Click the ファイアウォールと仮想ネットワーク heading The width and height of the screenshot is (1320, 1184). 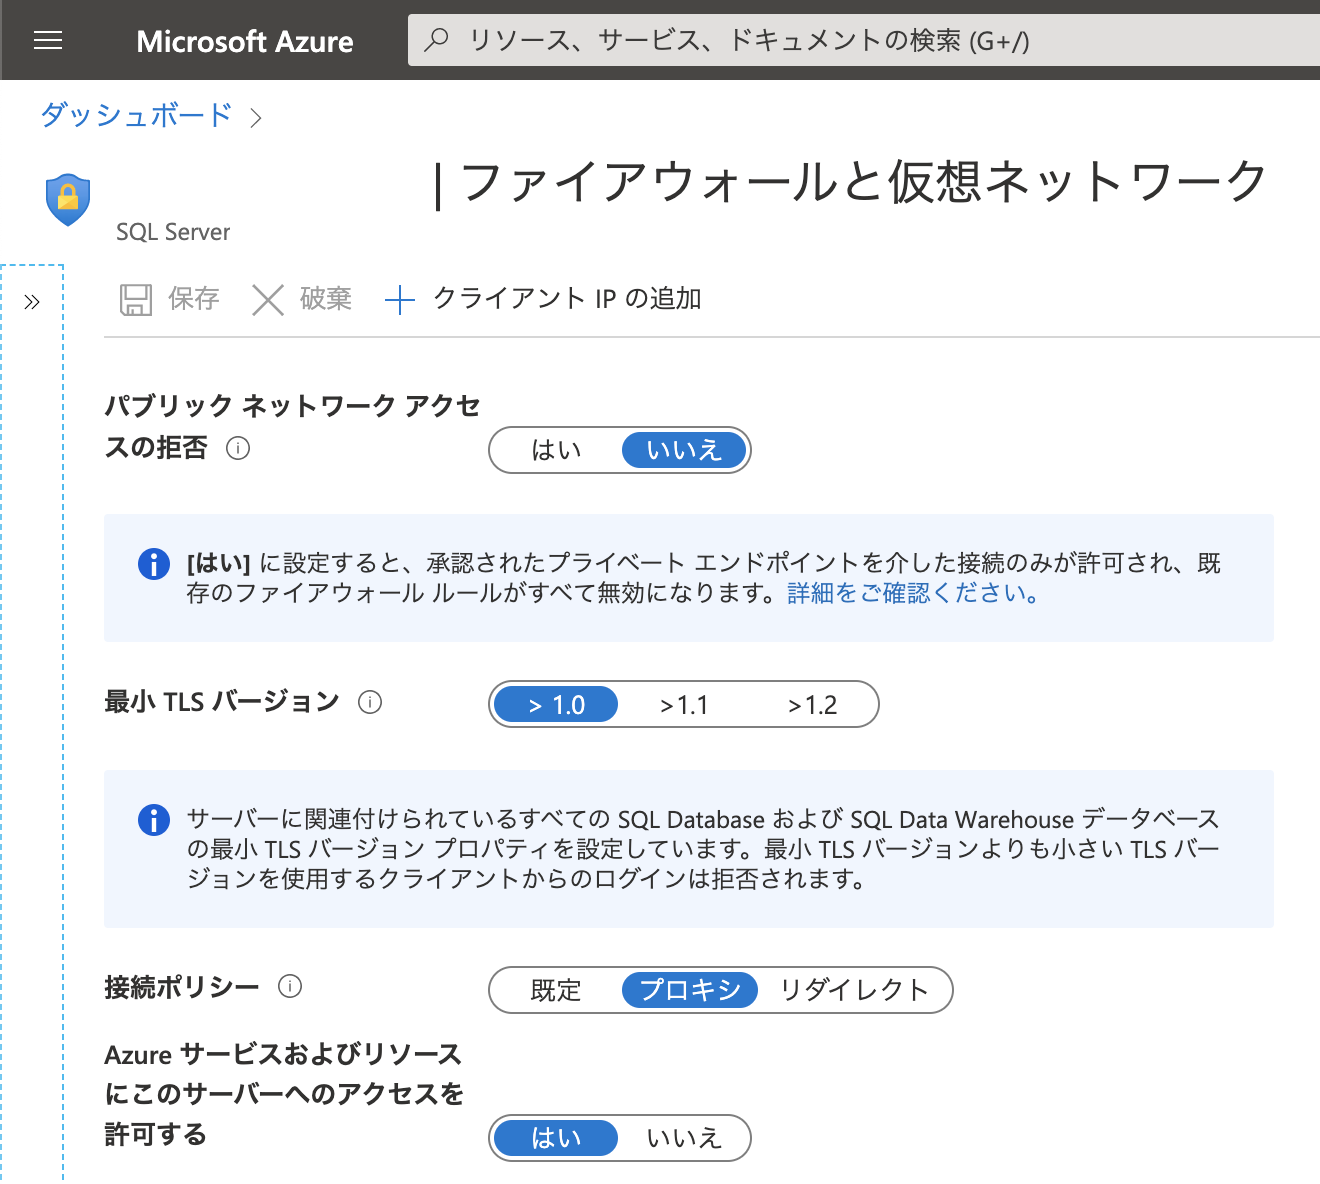point(864,182)
